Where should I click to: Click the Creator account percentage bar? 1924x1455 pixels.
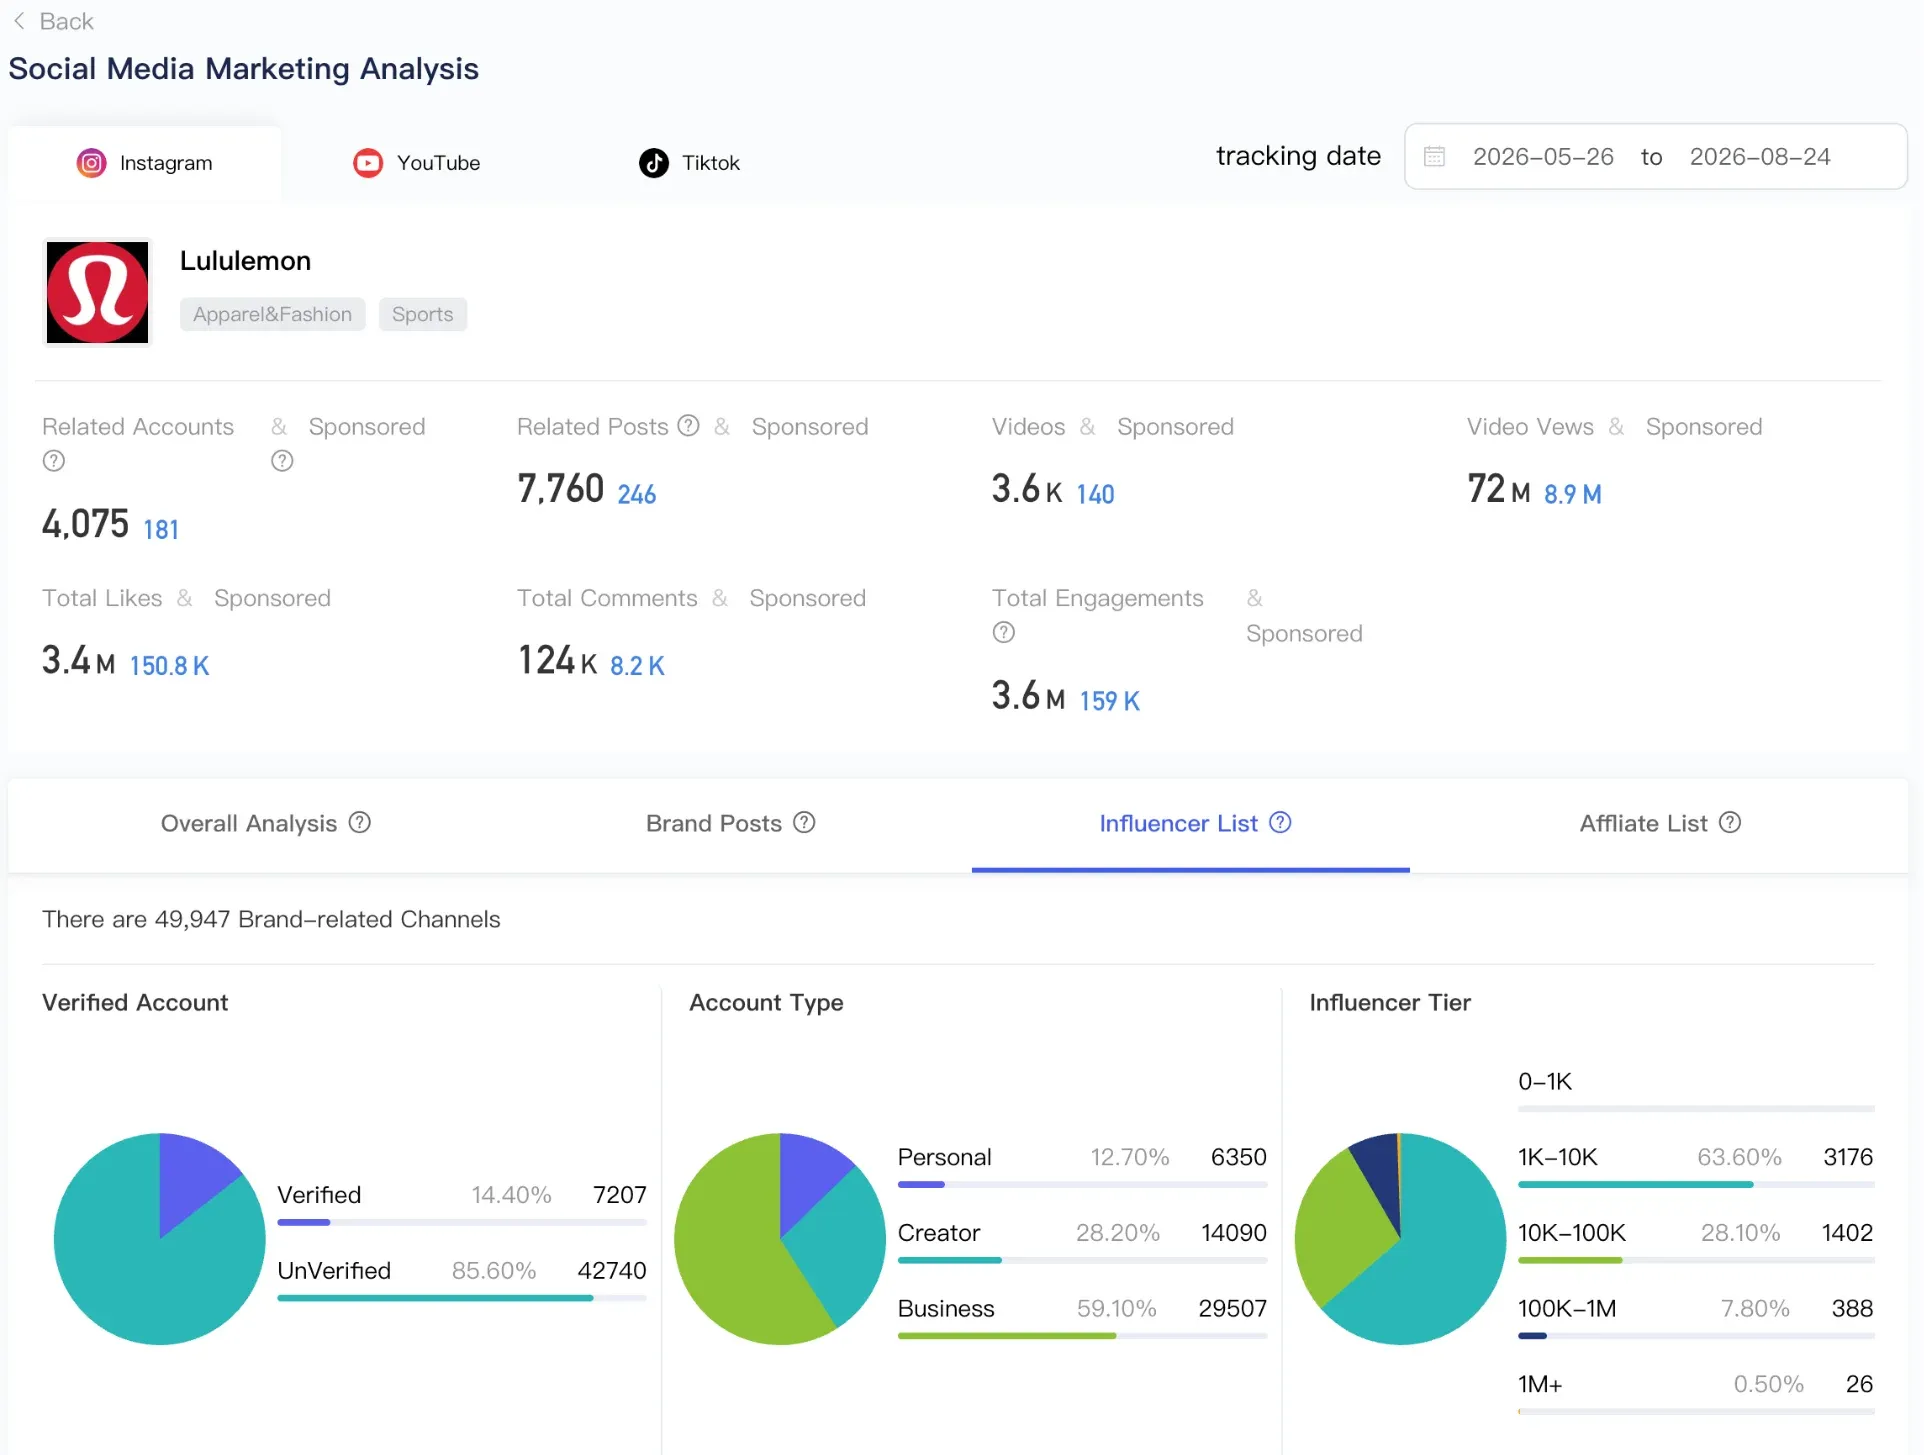1082,1260
